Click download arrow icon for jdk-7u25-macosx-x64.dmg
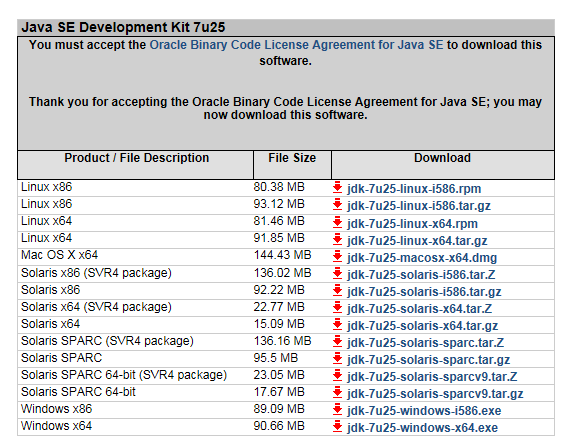This screenshot has height=437, width=571. click(338, 256)
